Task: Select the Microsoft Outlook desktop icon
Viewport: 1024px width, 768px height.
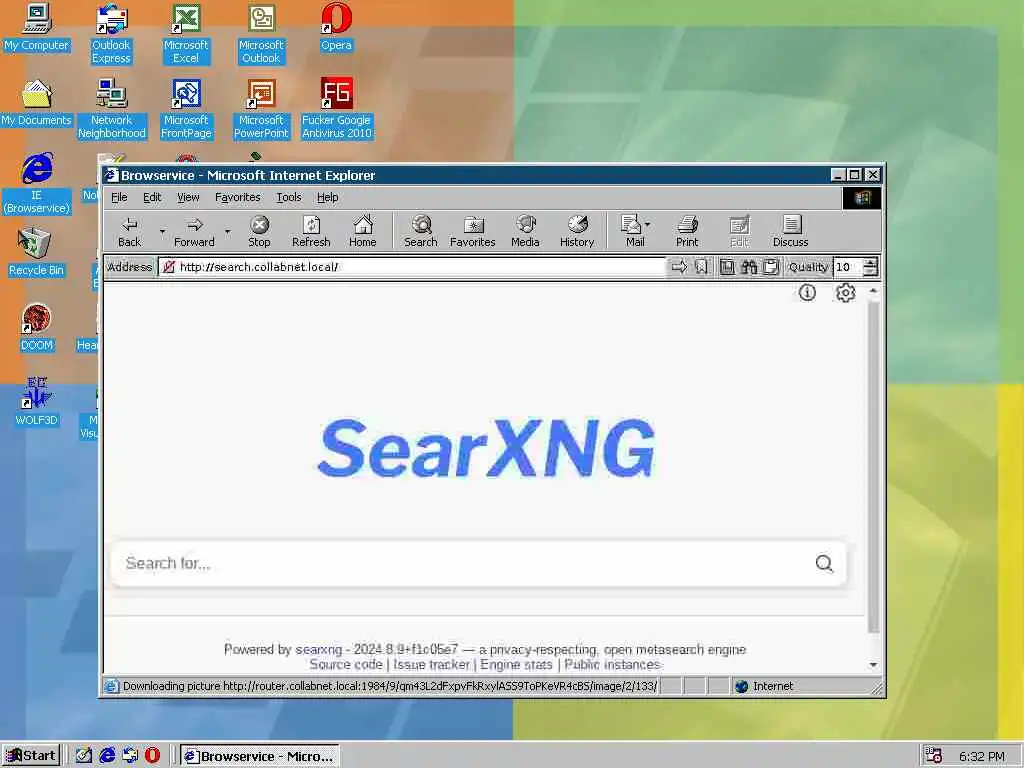Action: point(261,34)
